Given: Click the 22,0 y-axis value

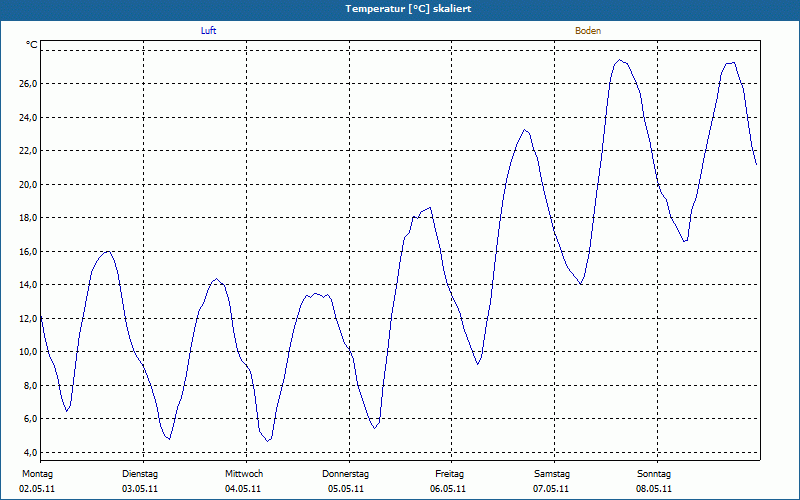Looking at the screenshot, I should tap(29, 151).
